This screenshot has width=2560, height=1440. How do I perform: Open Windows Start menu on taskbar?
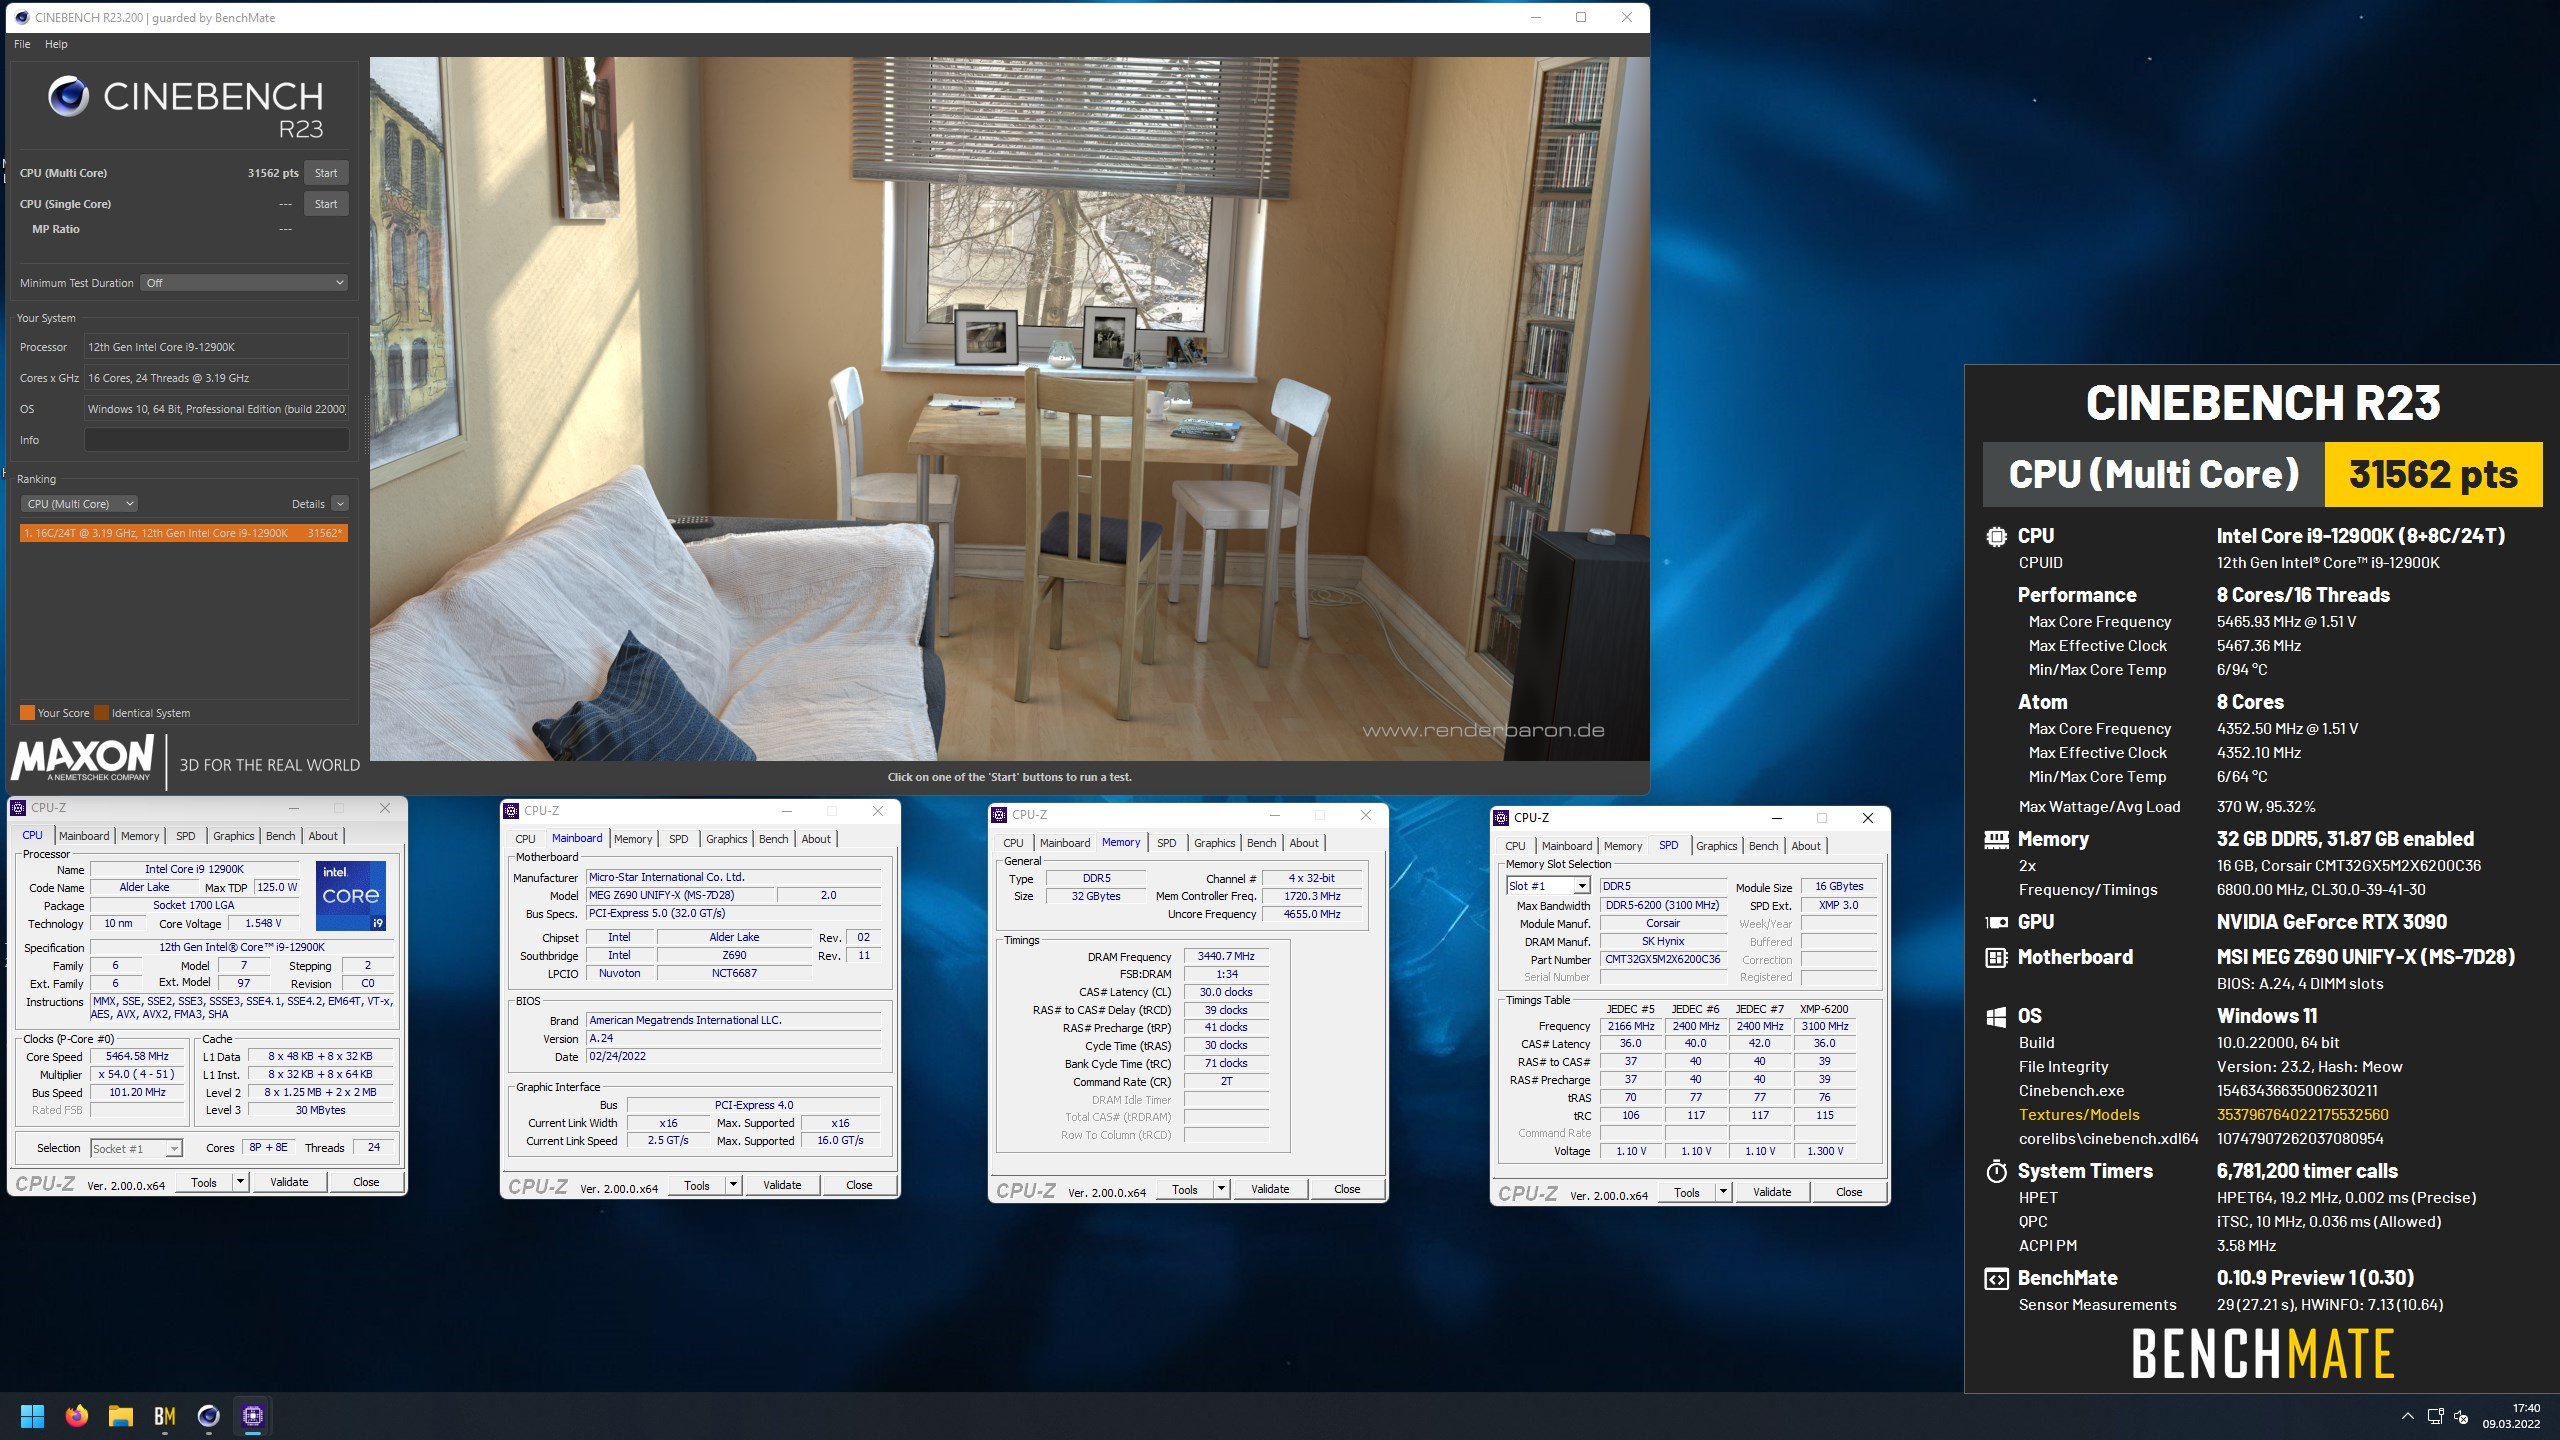pos(32,1416)
